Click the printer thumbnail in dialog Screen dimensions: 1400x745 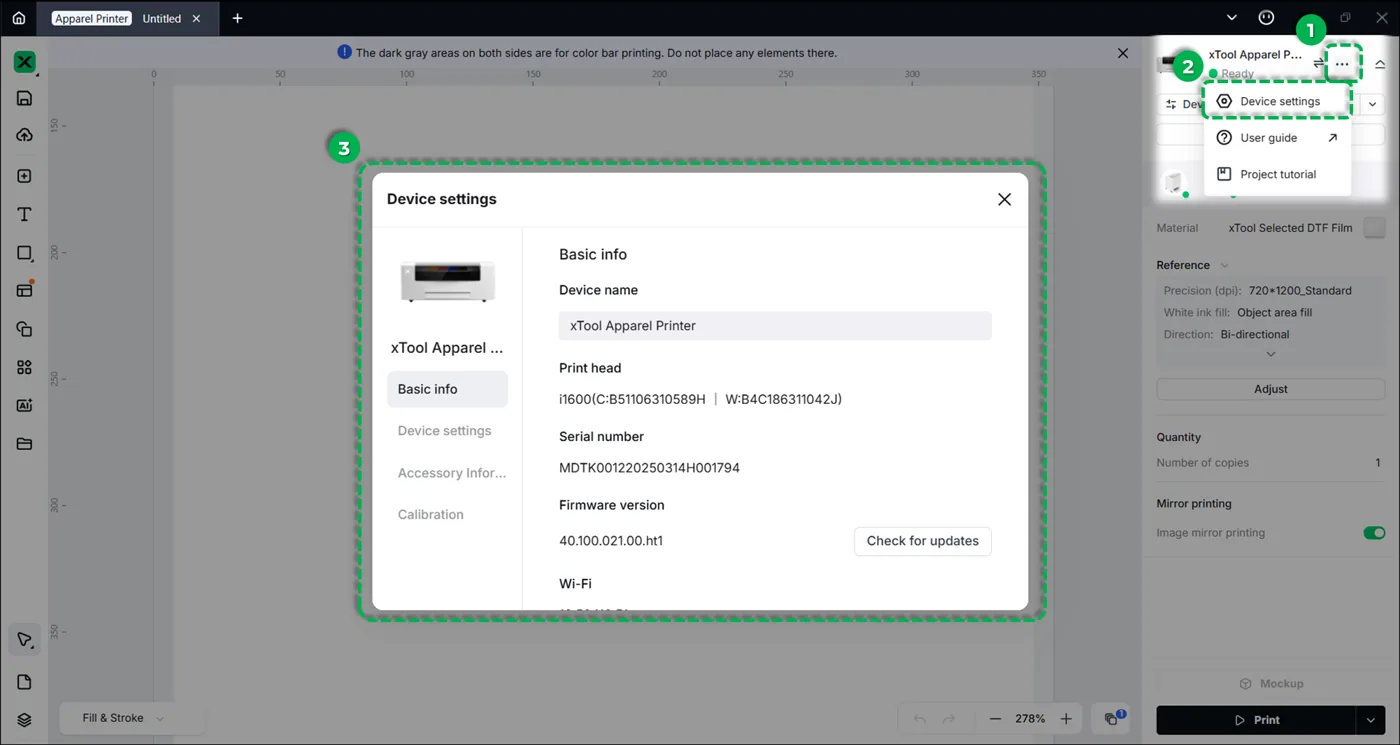[x=447, y=282]
